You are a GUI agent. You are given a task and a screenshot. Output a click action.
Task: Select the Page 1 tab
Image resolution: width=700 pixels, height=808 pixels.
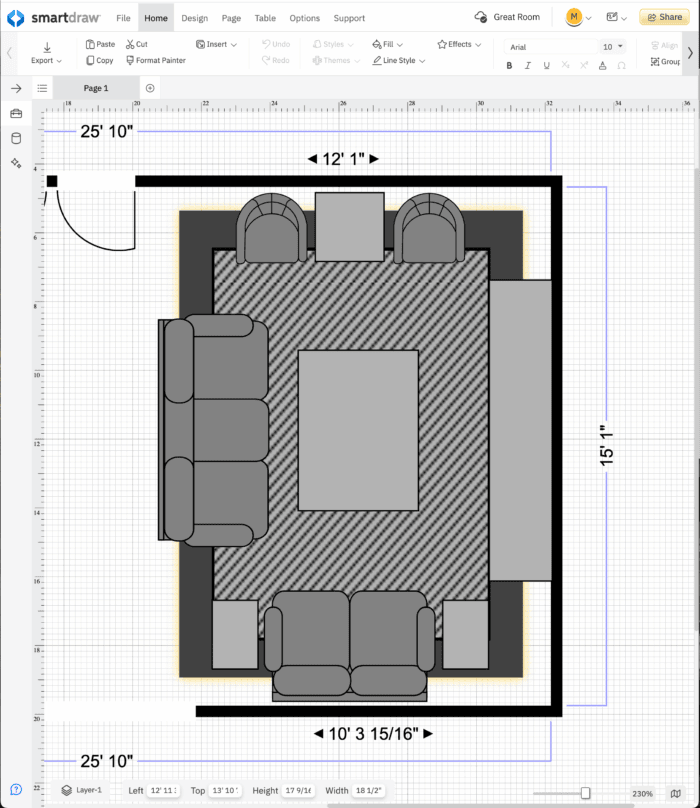click(96, 88)
